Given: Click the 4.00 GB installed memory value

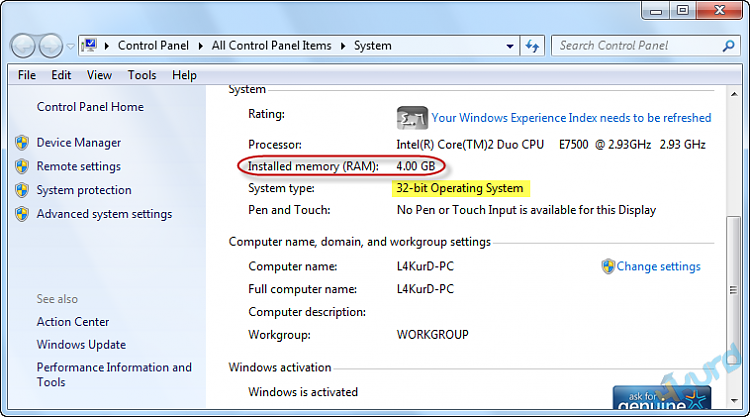Looking at the screenshot, I should point(416,166).
